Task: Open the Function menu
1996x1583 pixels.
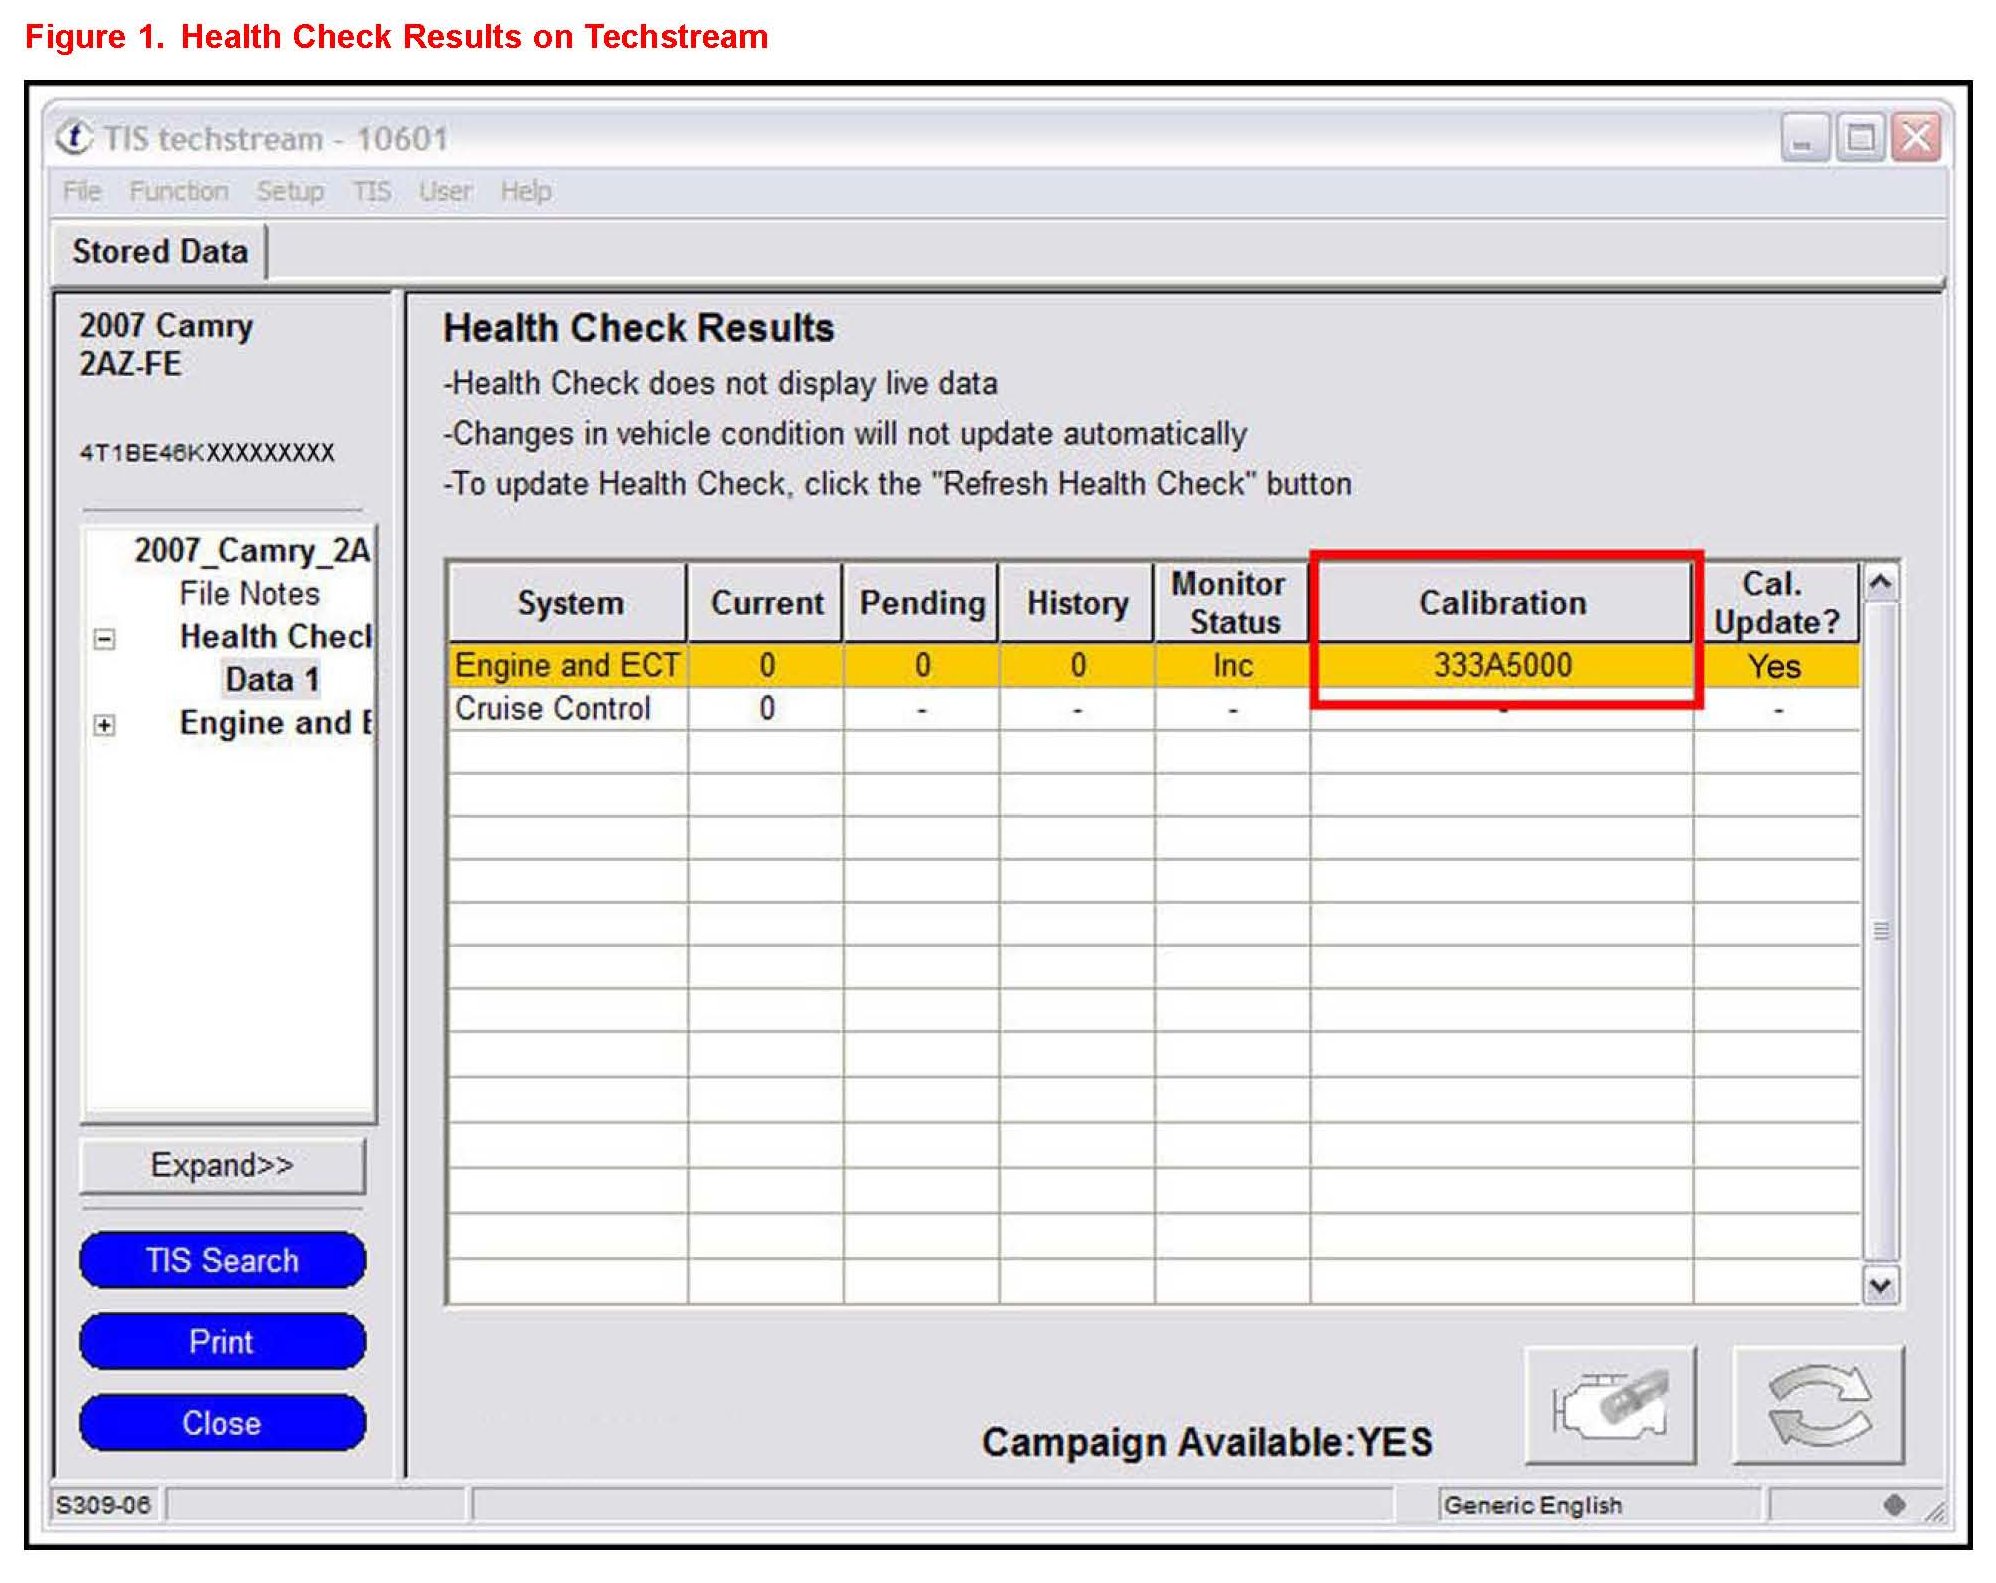Action: [178, 191]
